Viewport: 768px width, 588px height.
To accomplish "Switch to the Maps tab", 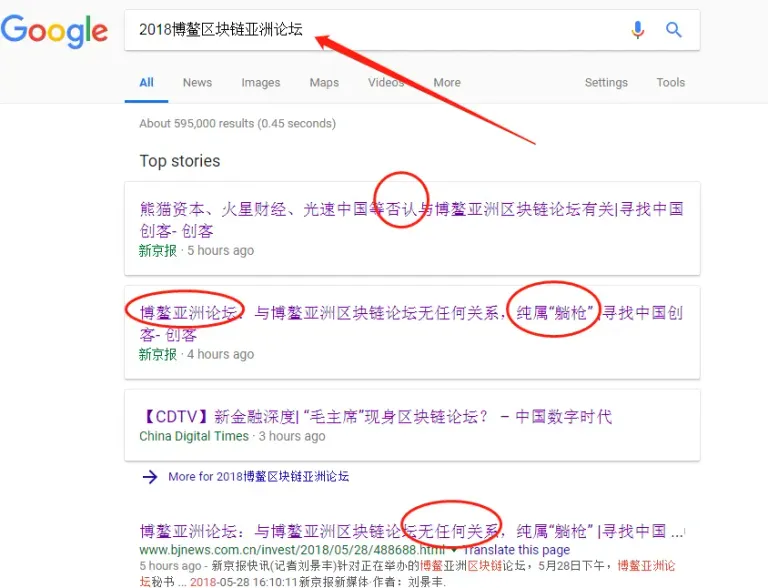I will point(324,82).
